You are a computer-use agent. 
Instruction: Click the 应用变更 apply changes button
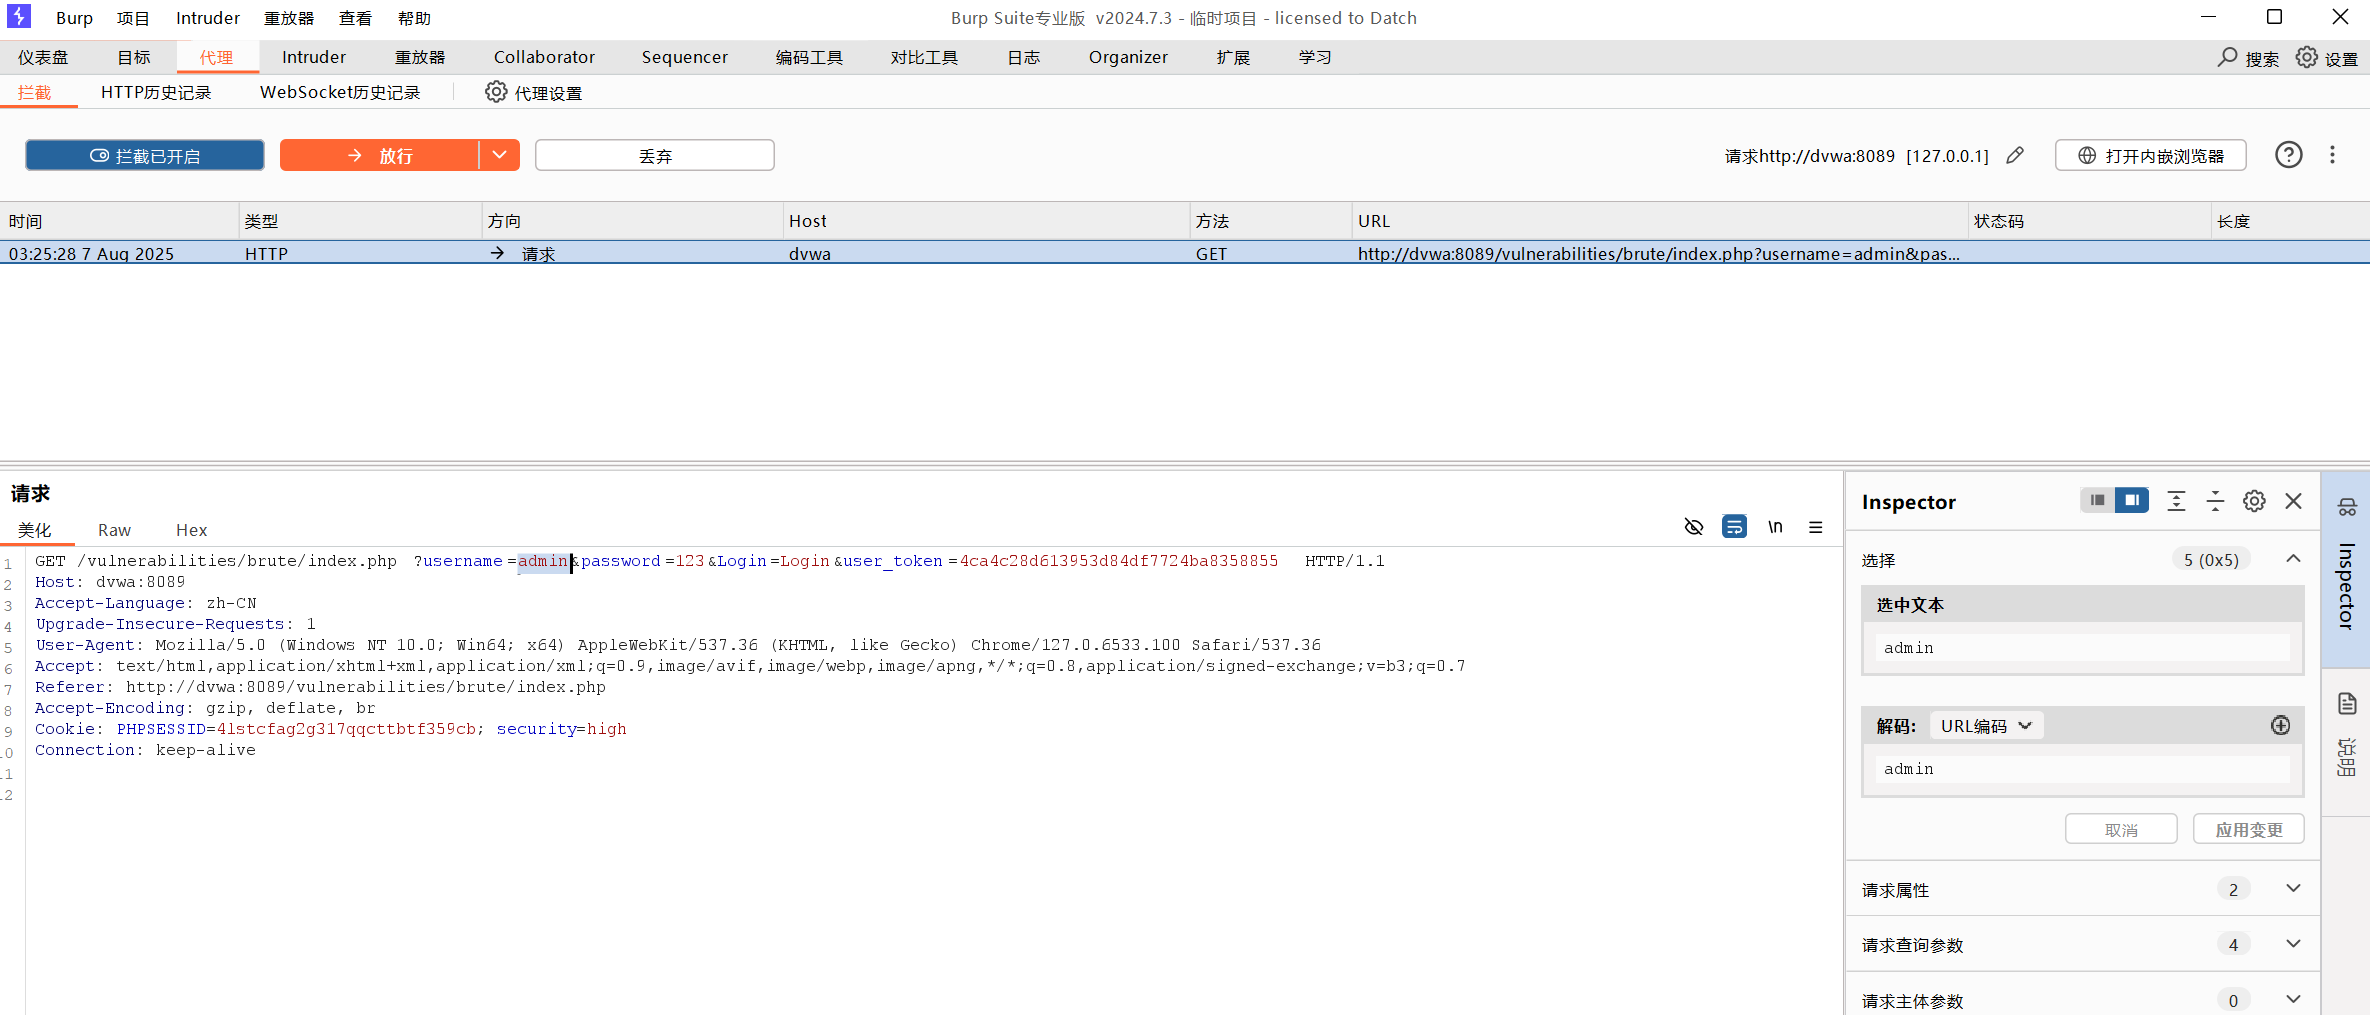point(2249,829)
